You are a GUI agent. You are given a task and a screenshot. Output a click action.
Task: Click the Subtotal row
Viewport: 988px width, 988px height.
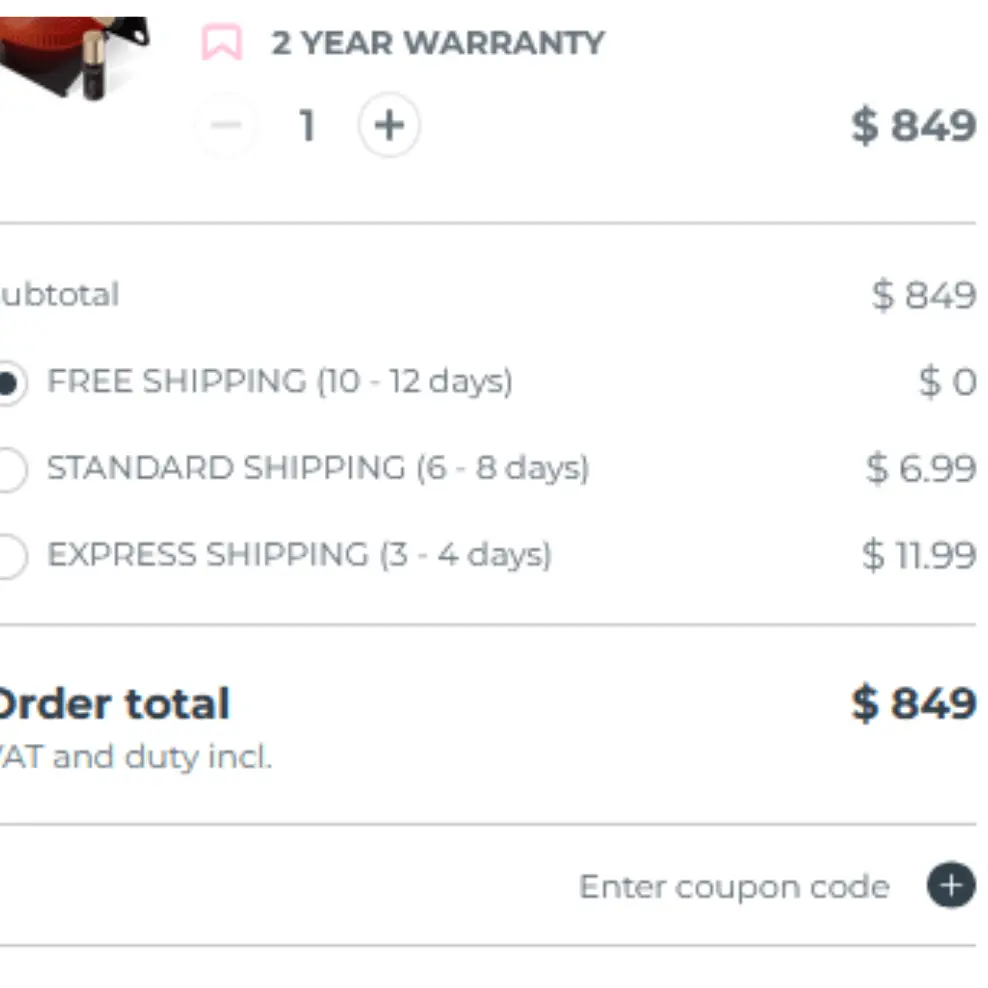pyautogui.click(x=58, y=294)
